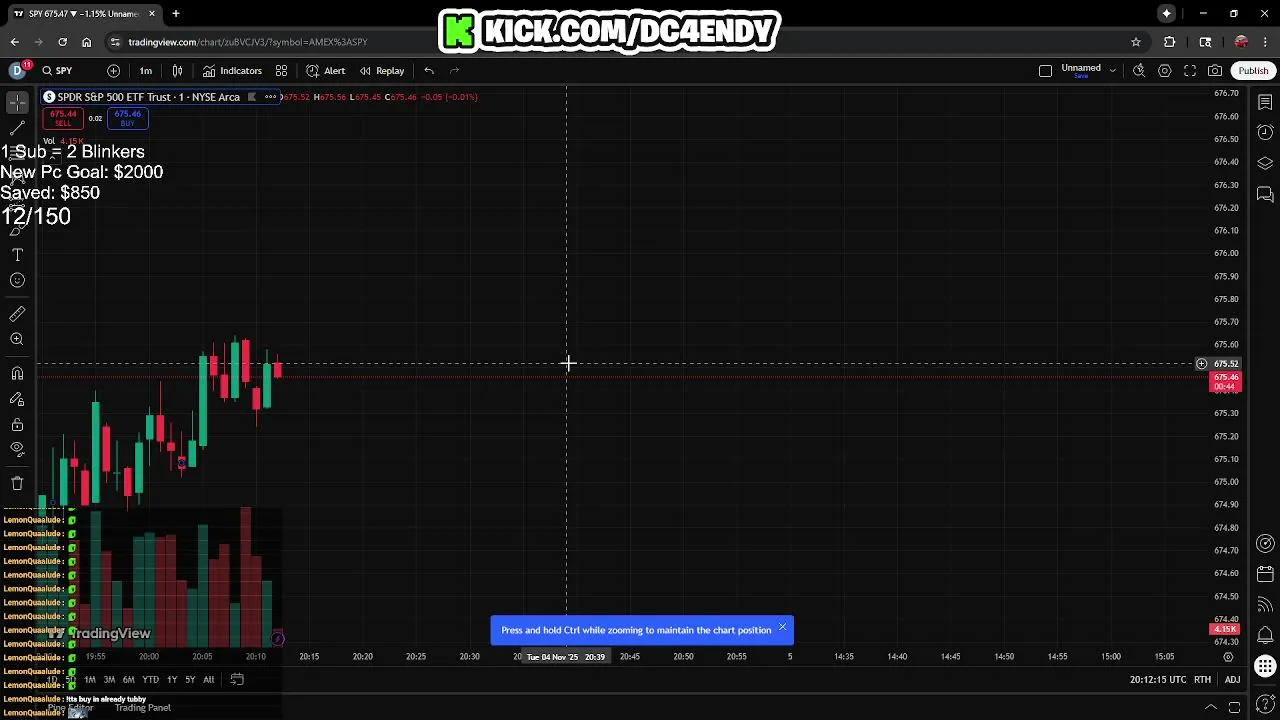Bookmark this page with star icon
Image resolution: width=1280 pixels, height=720 pixels.
pos(1136,42)
